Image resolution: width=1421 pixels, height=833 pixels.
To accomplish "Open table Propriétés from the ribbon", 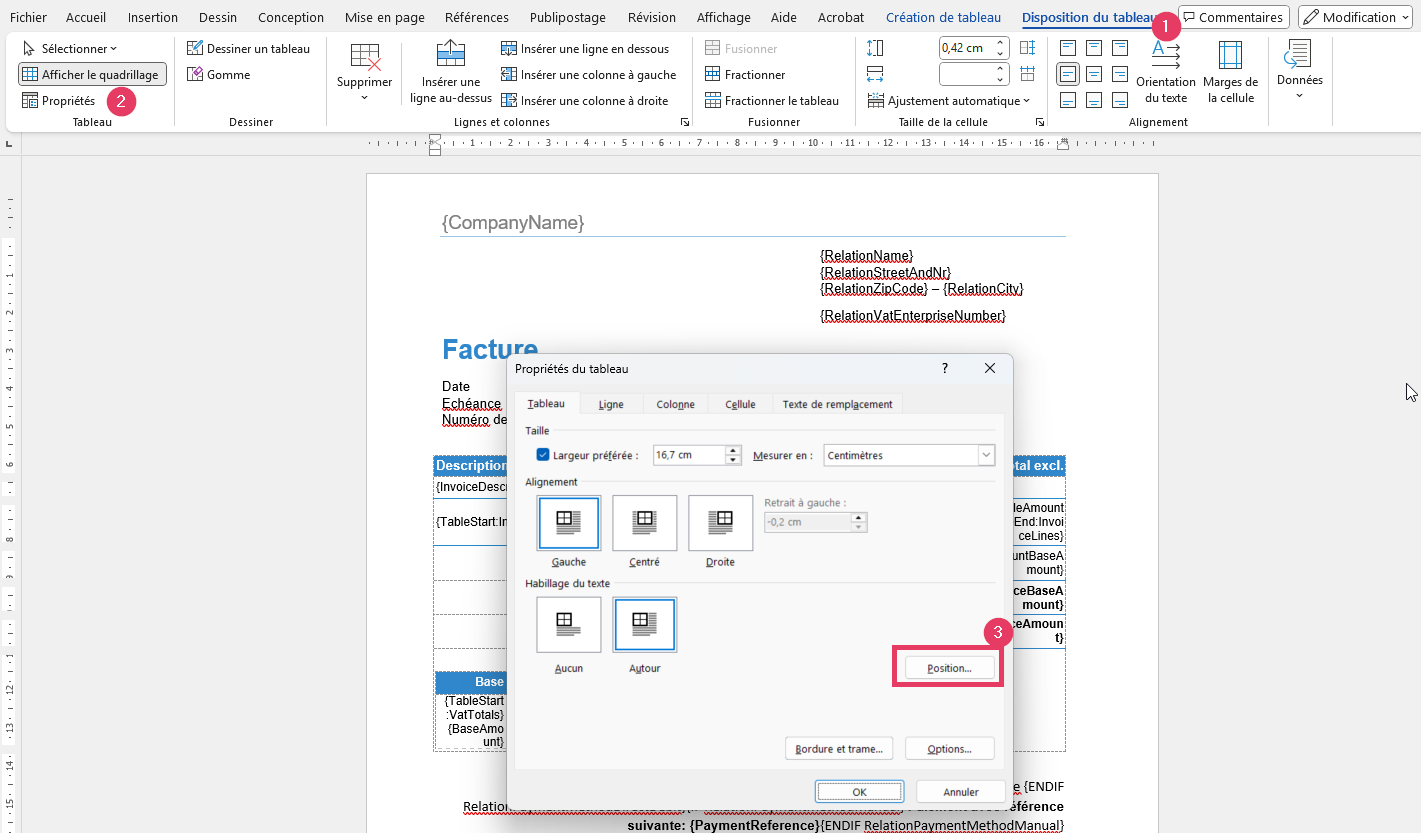I will point(59,100).
